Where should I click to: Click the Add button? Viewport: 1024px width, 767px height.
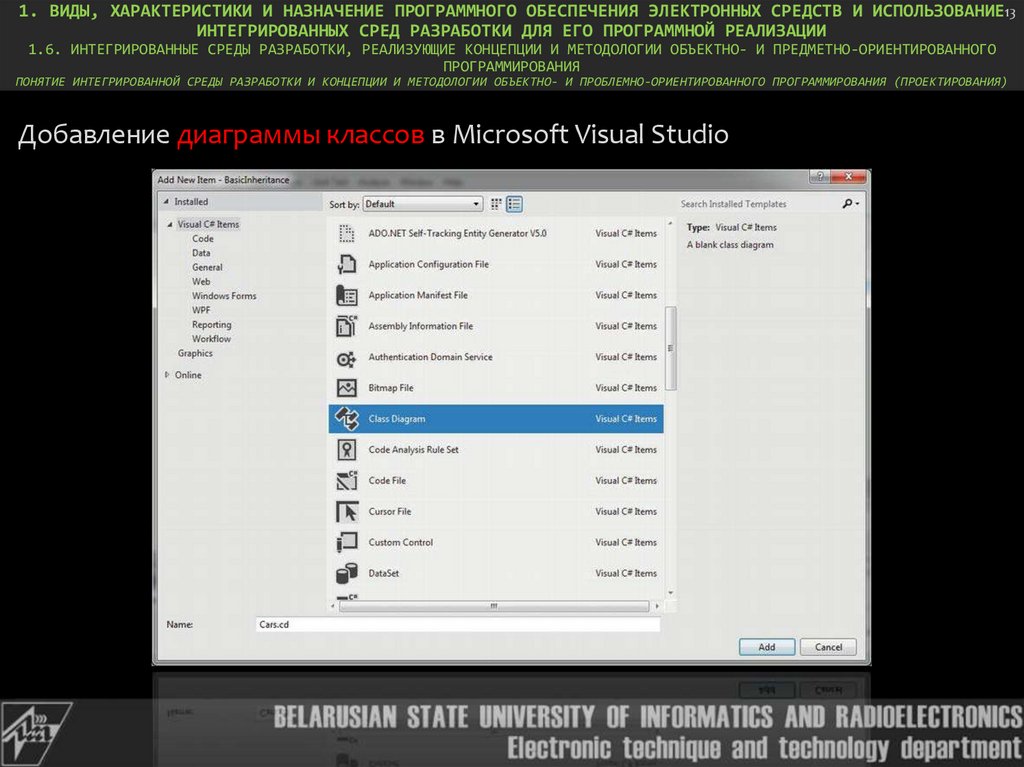[767, 647]
